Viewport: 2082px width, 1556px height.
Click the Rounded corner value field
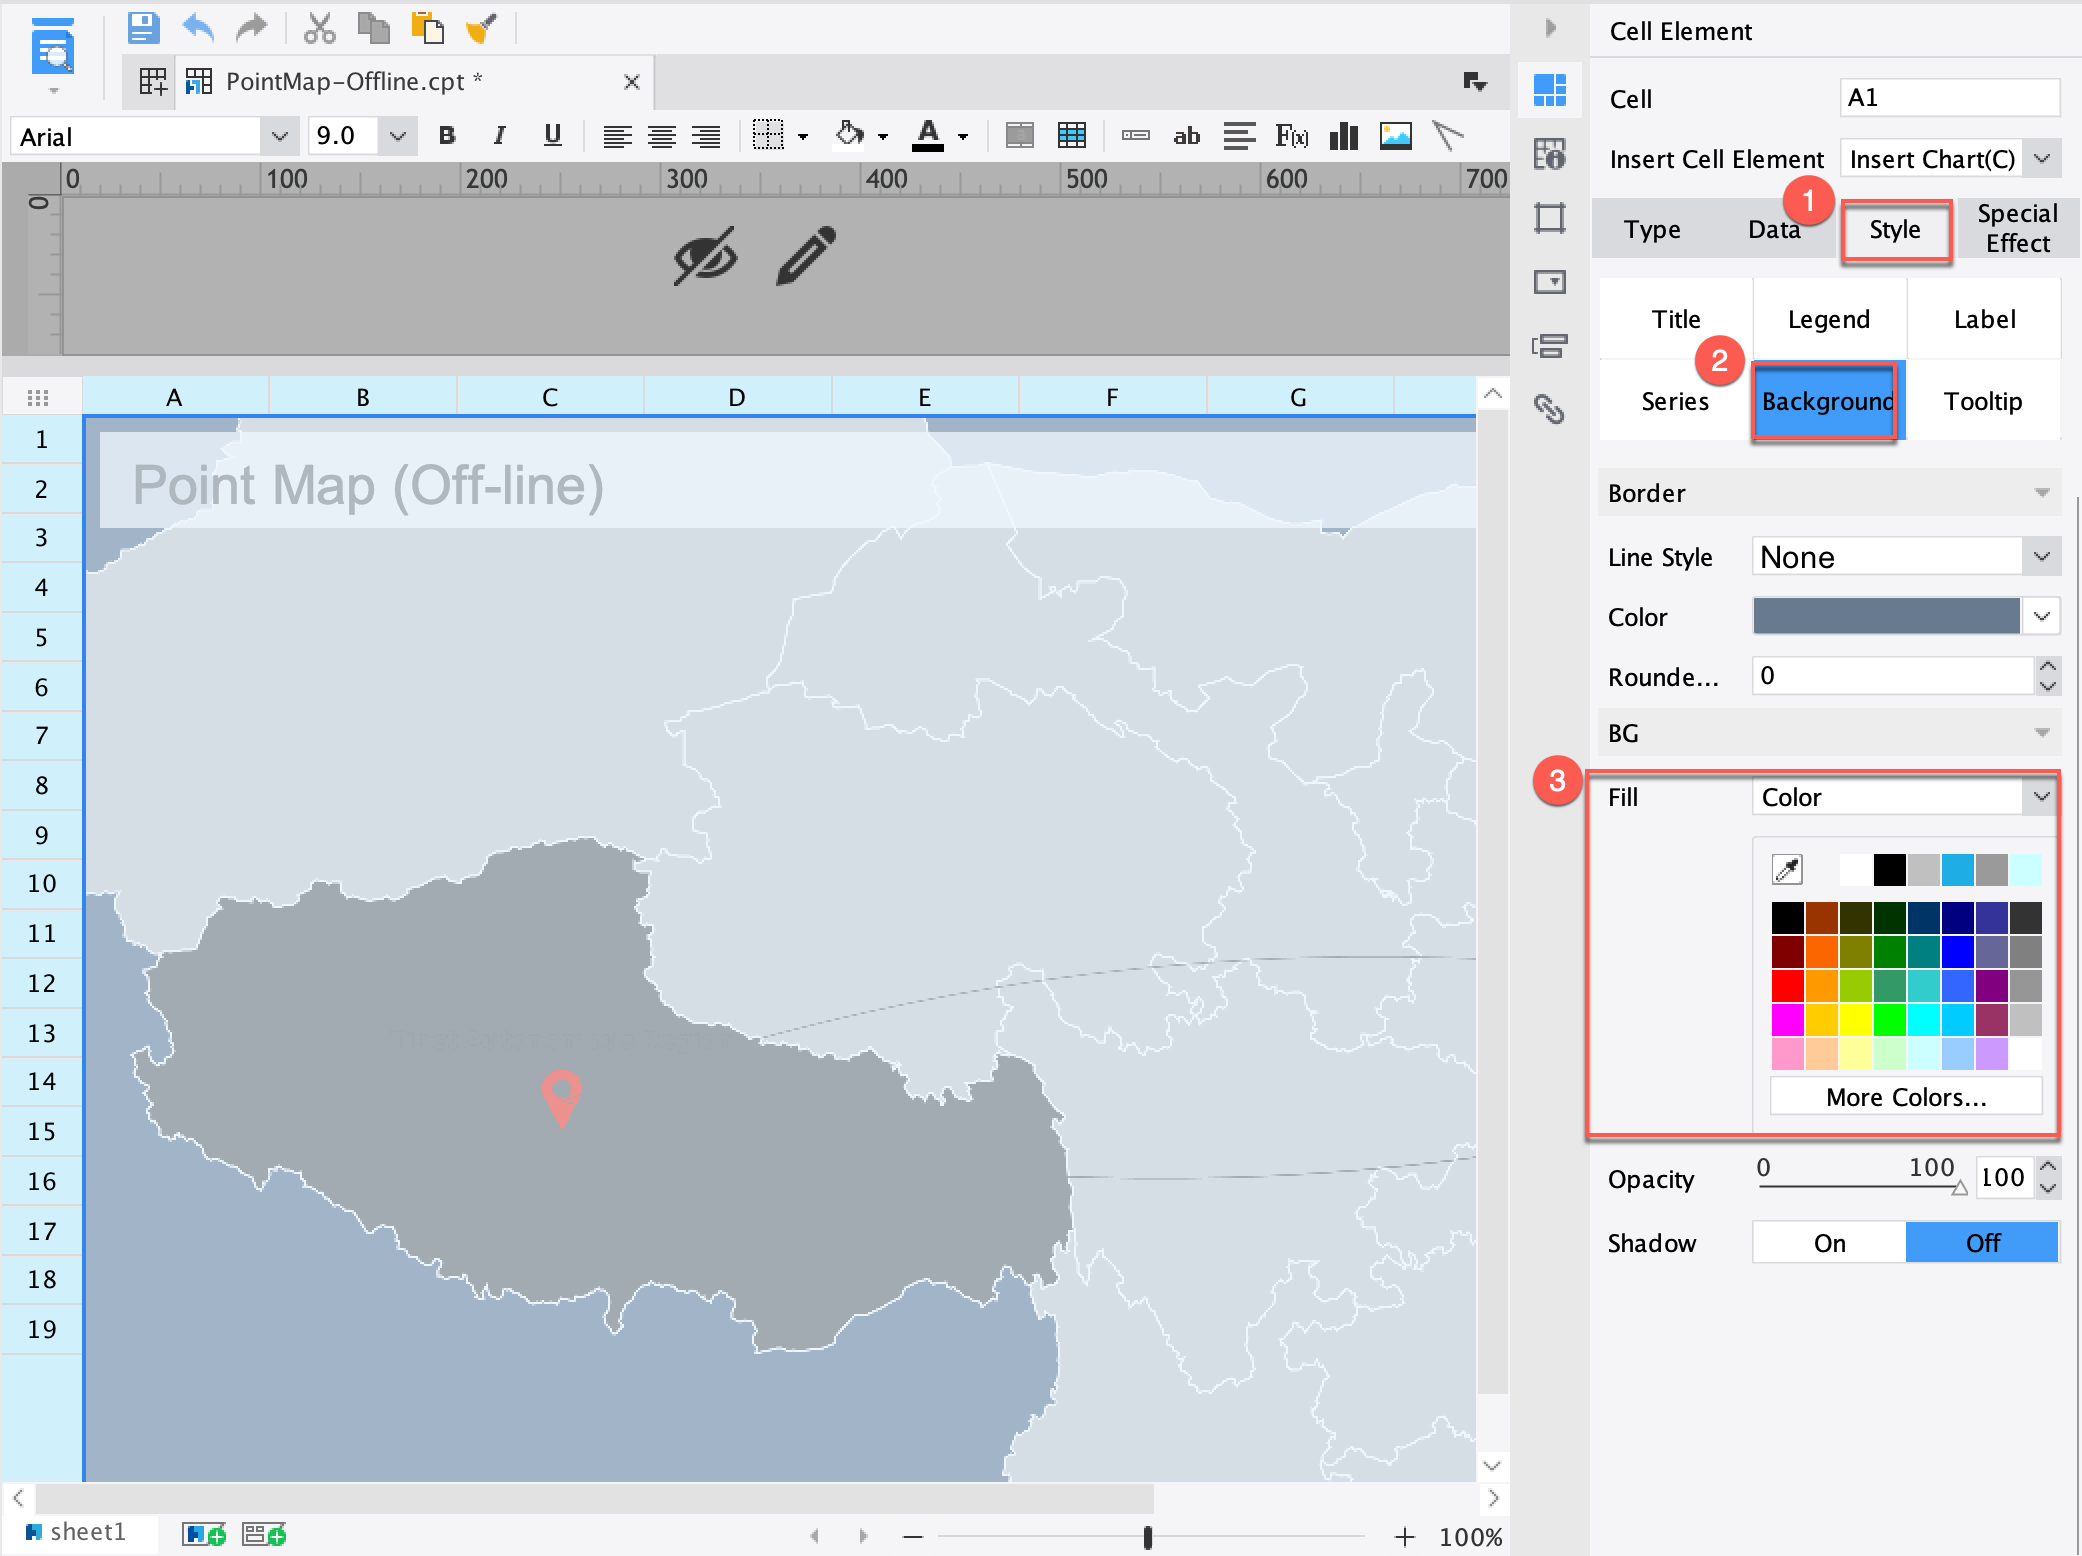[x=1894, y=676]
